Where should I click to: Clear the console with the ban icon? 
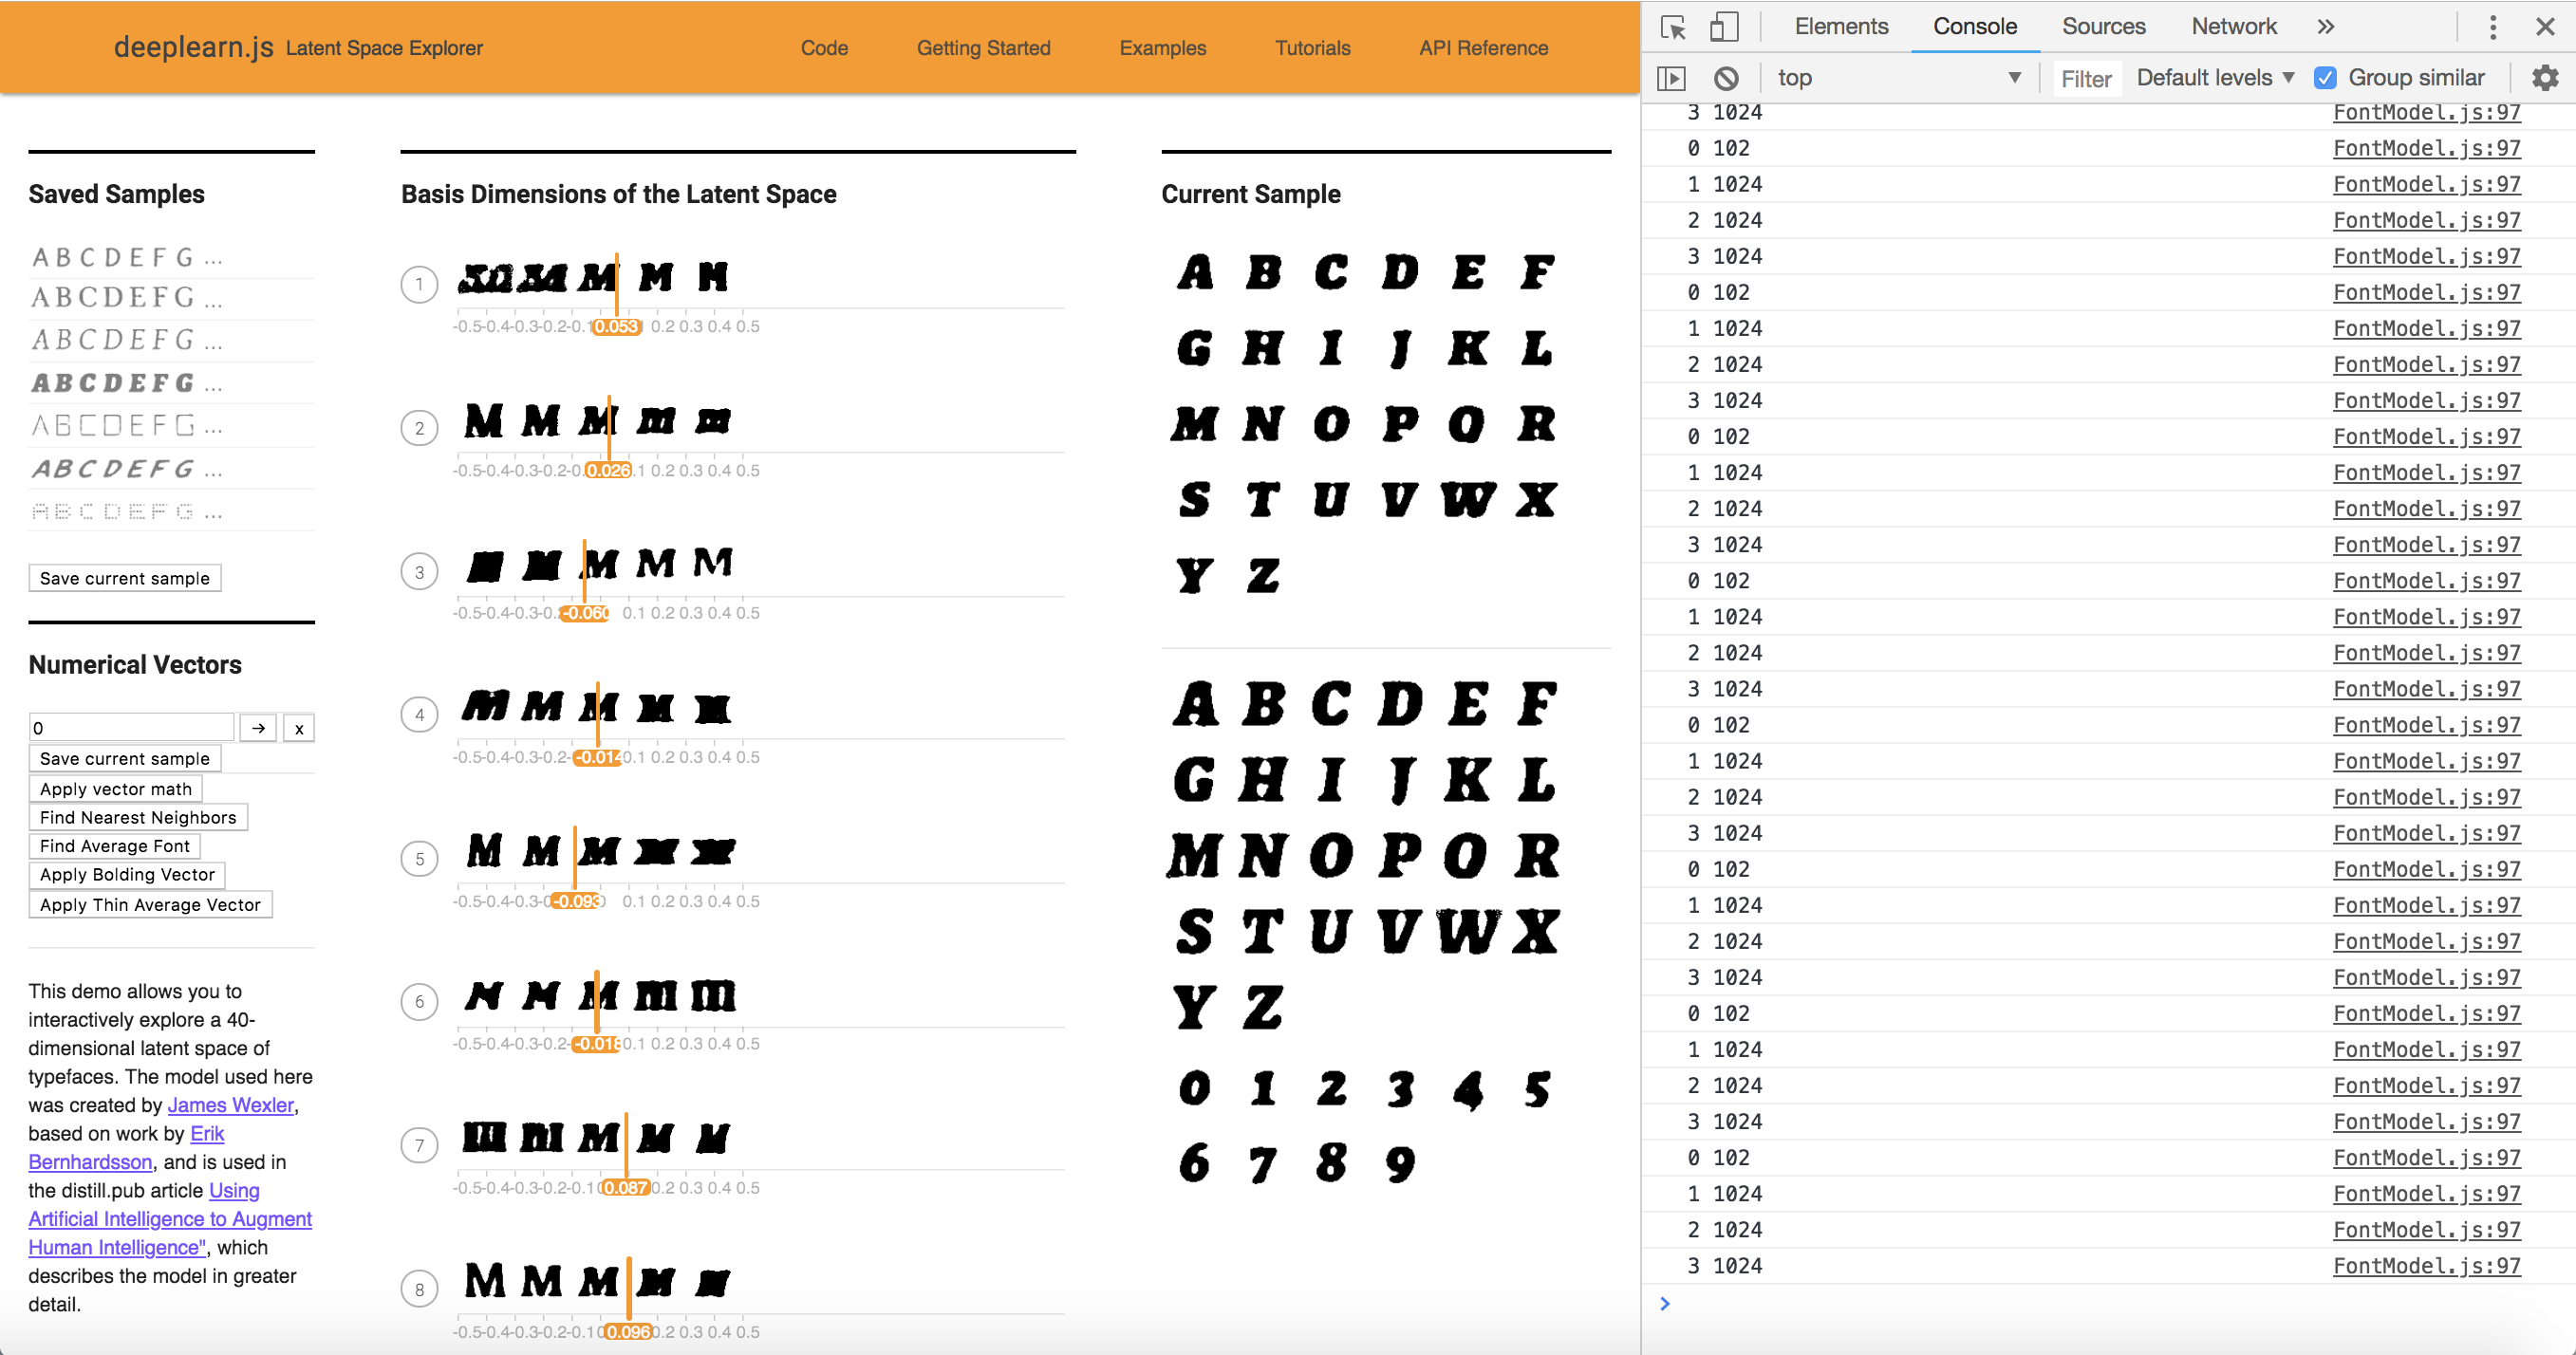[1726, 78]
